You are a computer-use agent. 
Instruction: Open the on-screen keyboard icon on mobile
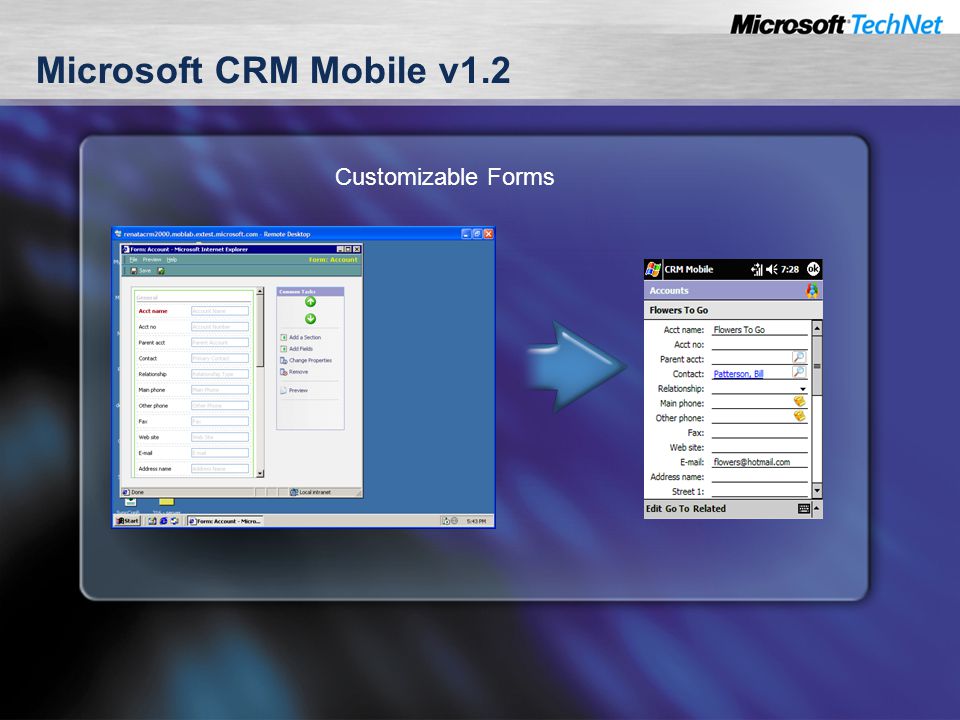coord(804,509)
